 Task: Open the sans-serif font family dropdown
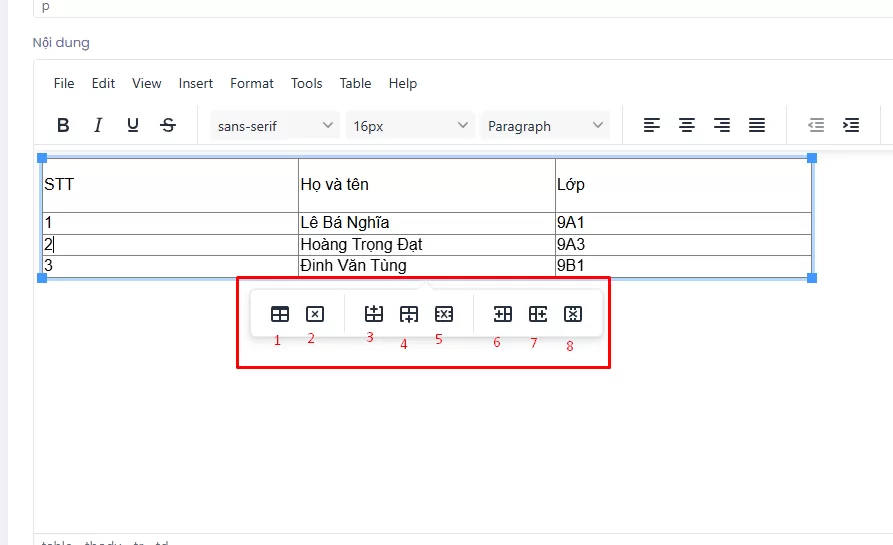pos(276,126)
